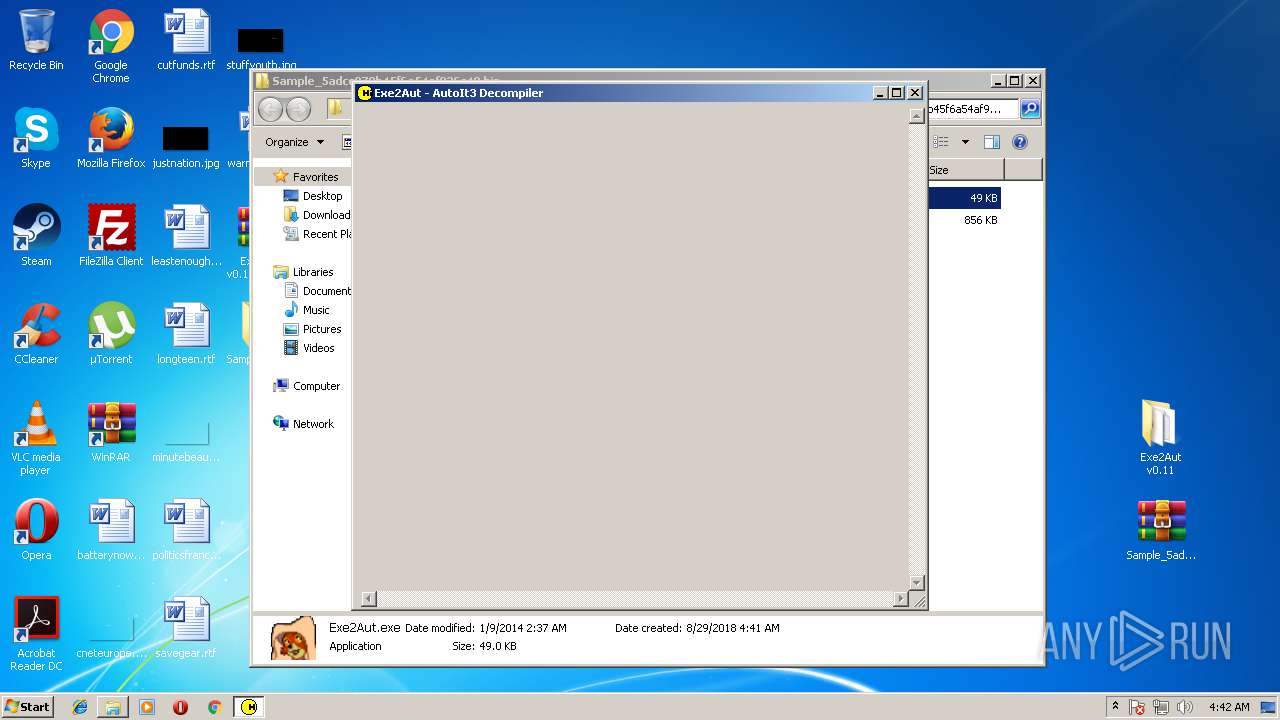The image size is (1280, 720).
Task: Open cutfunds.rtf document on desktop
Action: [x=186, y=40]
